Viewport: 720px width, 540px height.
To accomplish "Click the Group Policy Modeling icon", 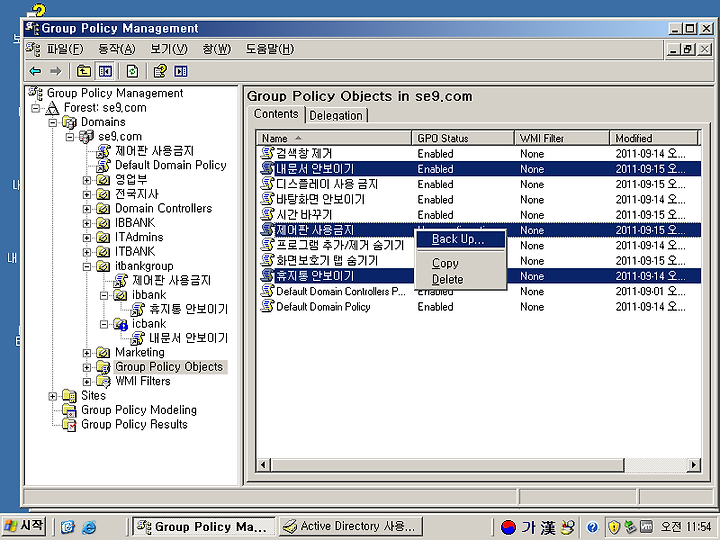I will point(69,410).
